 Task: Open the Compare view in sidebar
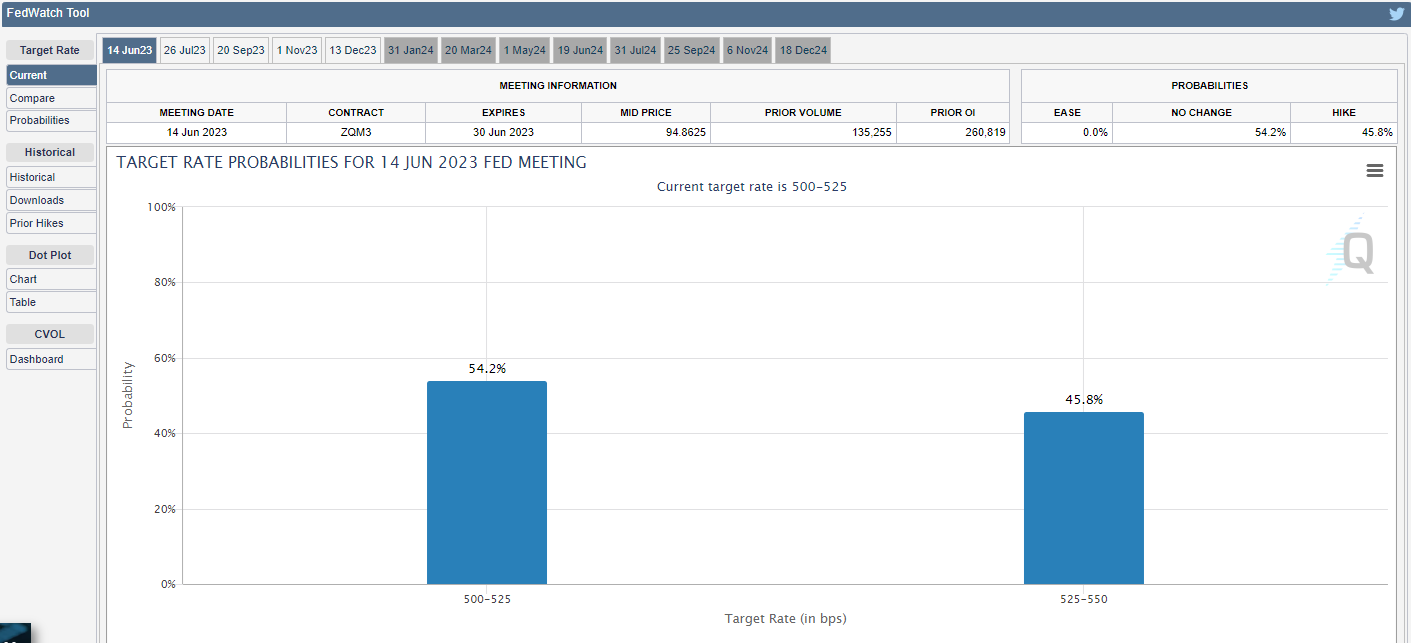(x=51, y=98)
